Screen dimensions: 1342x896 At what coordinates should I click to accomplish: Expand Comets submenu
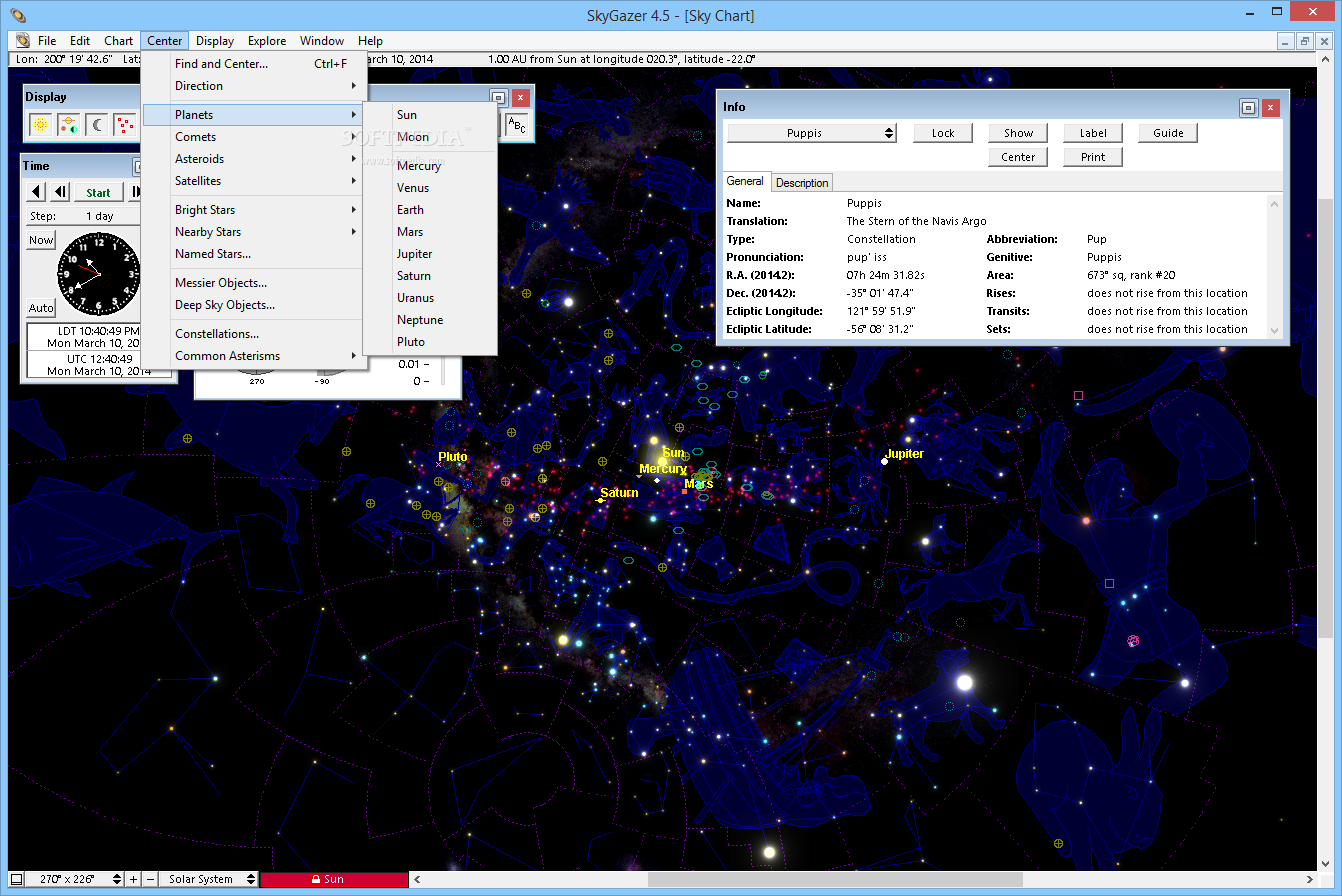[x=252, y=137]
